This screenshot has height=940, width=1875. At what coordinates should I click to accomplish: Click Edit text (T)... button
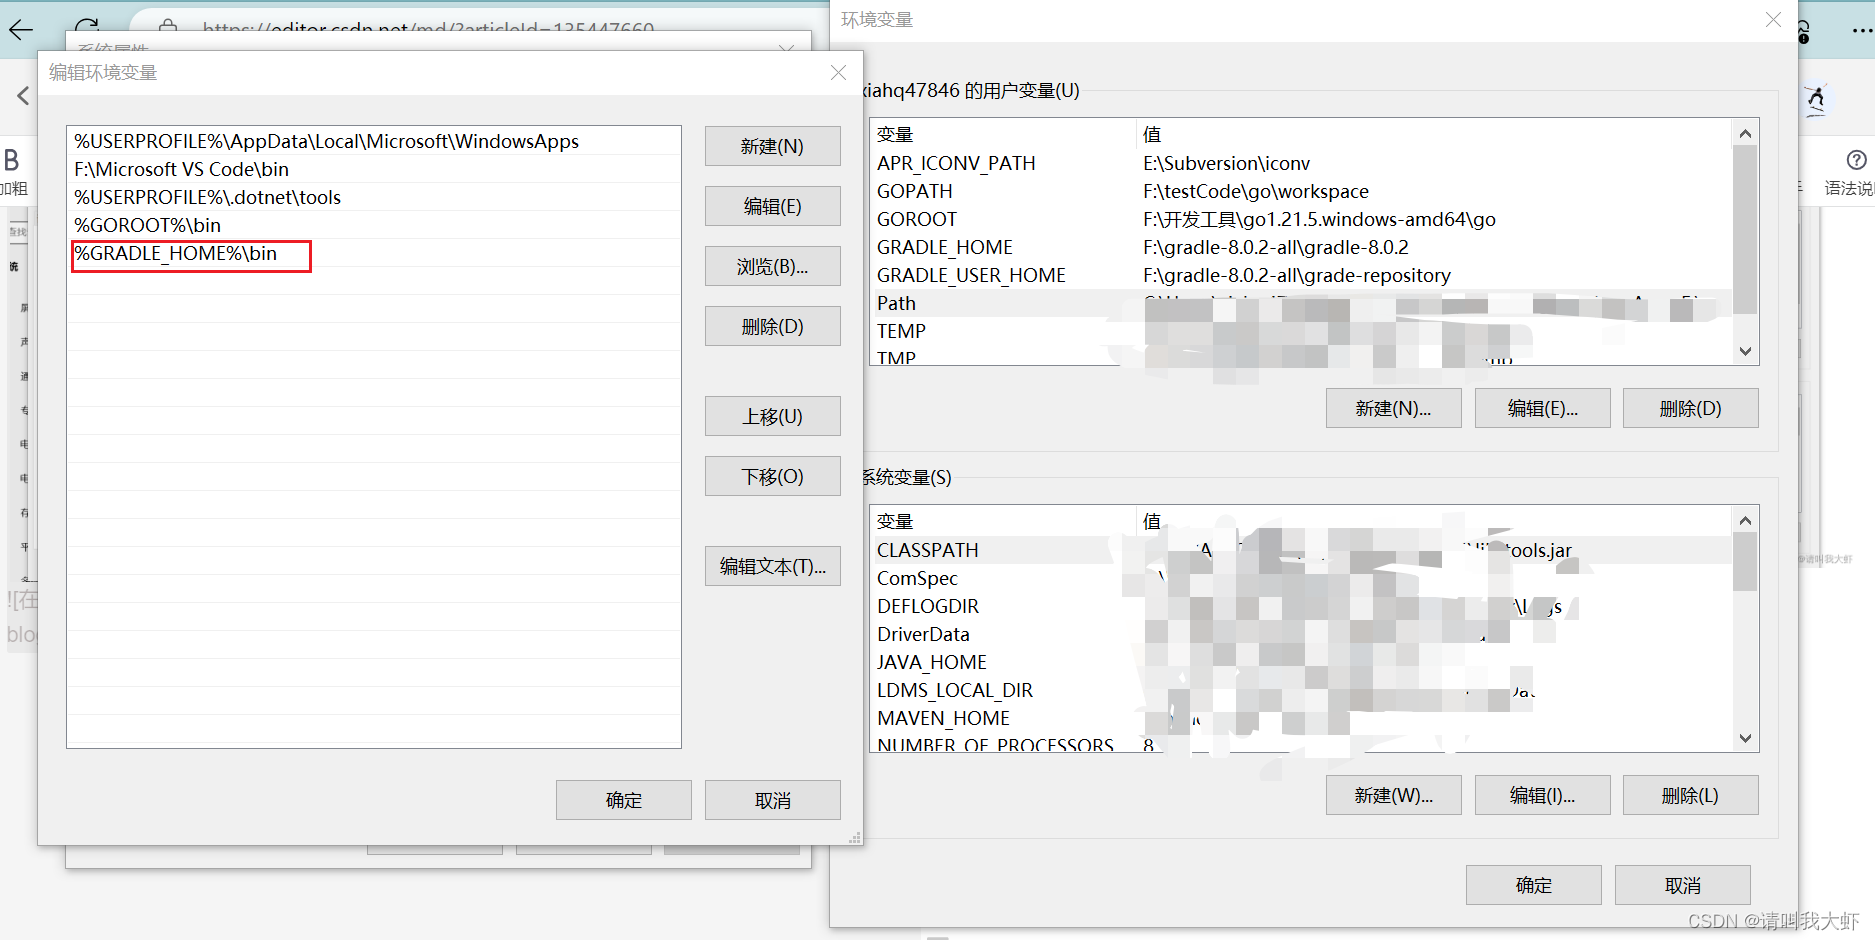(x=772, y=566)
